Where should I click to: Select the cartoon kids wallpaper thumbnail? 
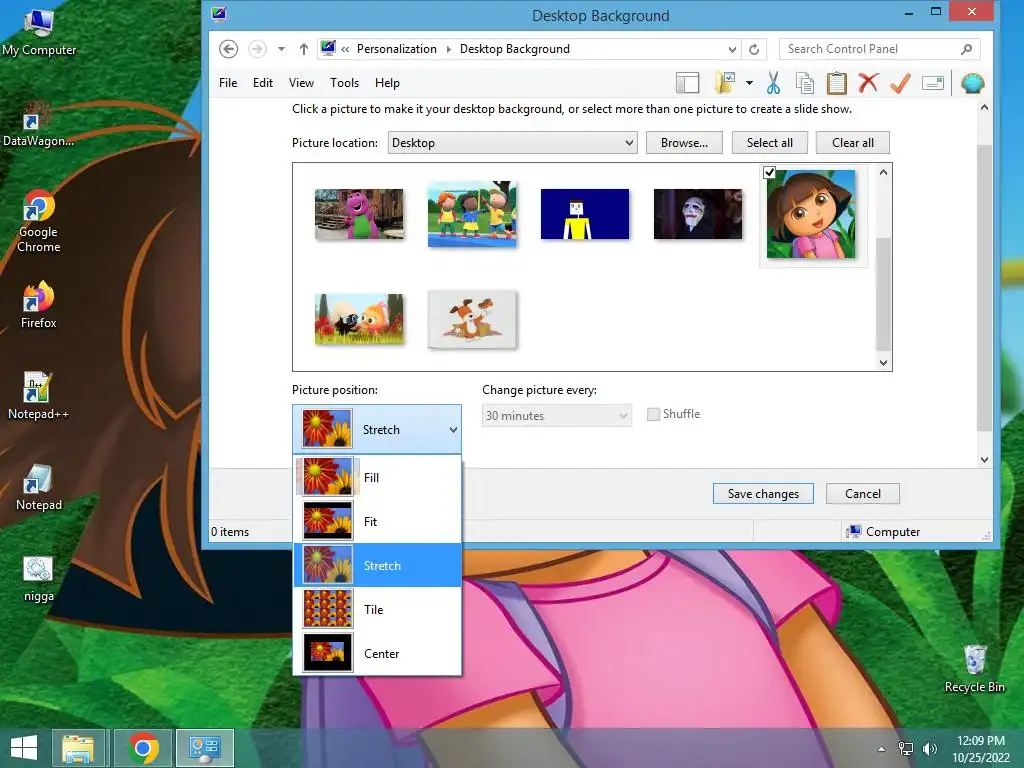(472, 214)
